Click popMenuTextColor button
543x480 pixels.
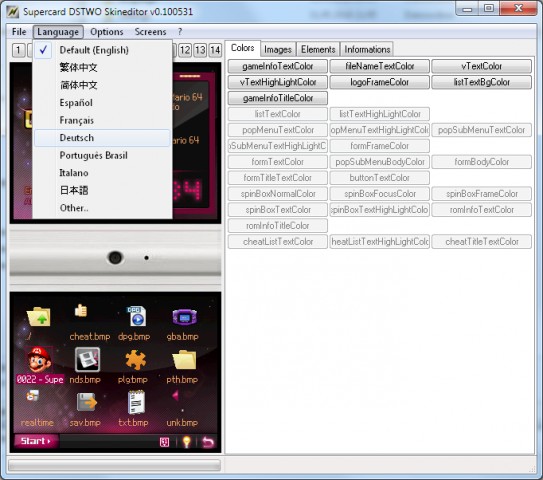pyautogui.click(x=278, y=130)
